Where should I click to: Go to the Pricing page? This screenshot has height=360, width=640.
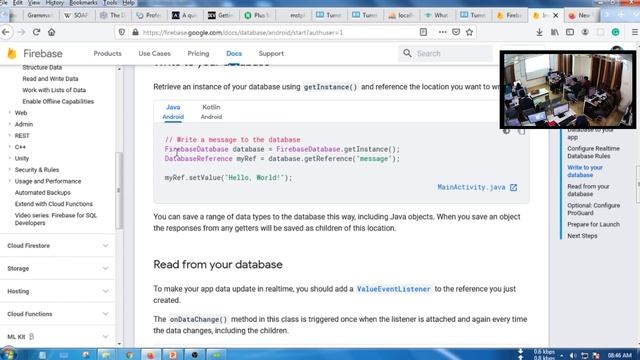198,53
